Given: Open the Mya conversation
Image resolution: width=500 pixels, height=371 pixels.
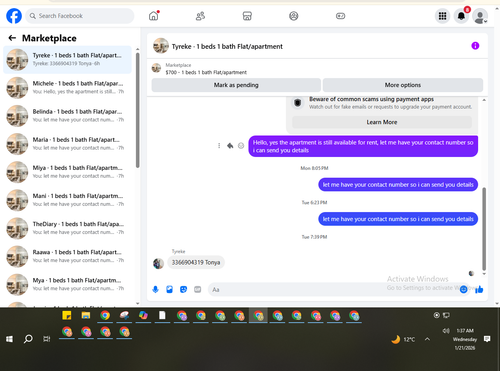Looking at the screenshot, I should coord(67,284).
